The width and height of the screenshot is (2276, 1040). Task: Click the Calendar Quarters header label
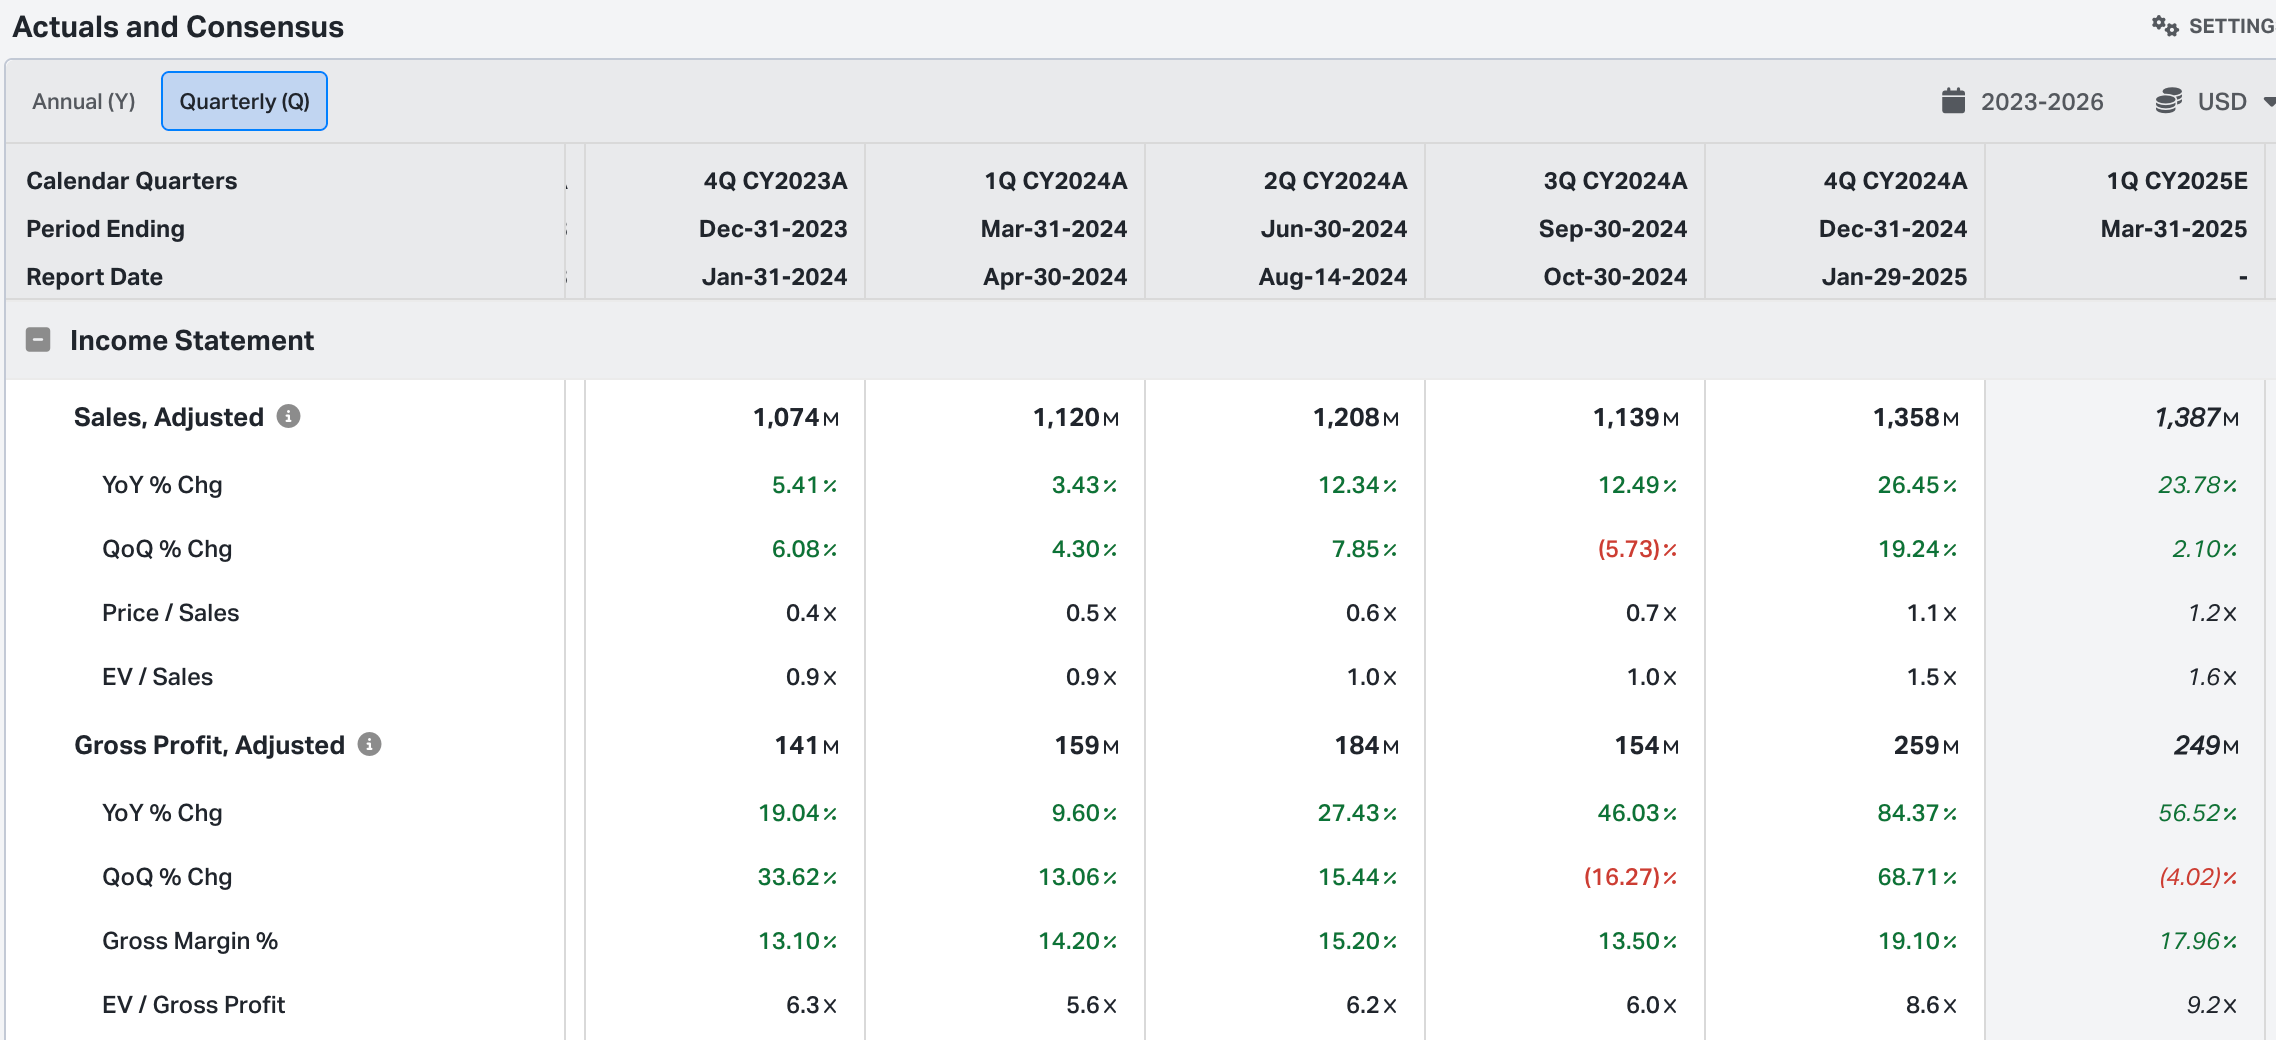(x=132, y=181)
